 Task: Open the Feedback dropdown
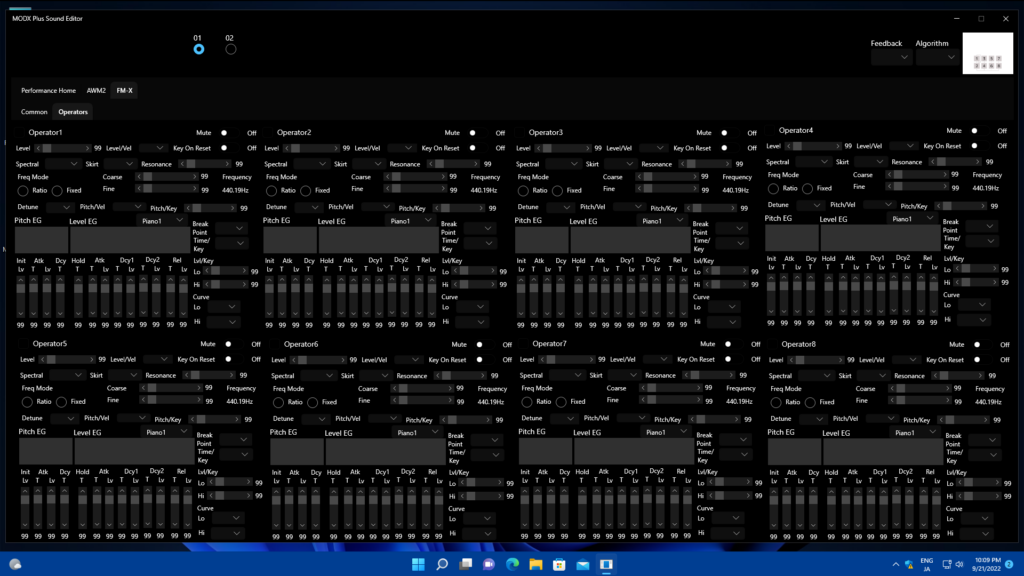[891, 57]
